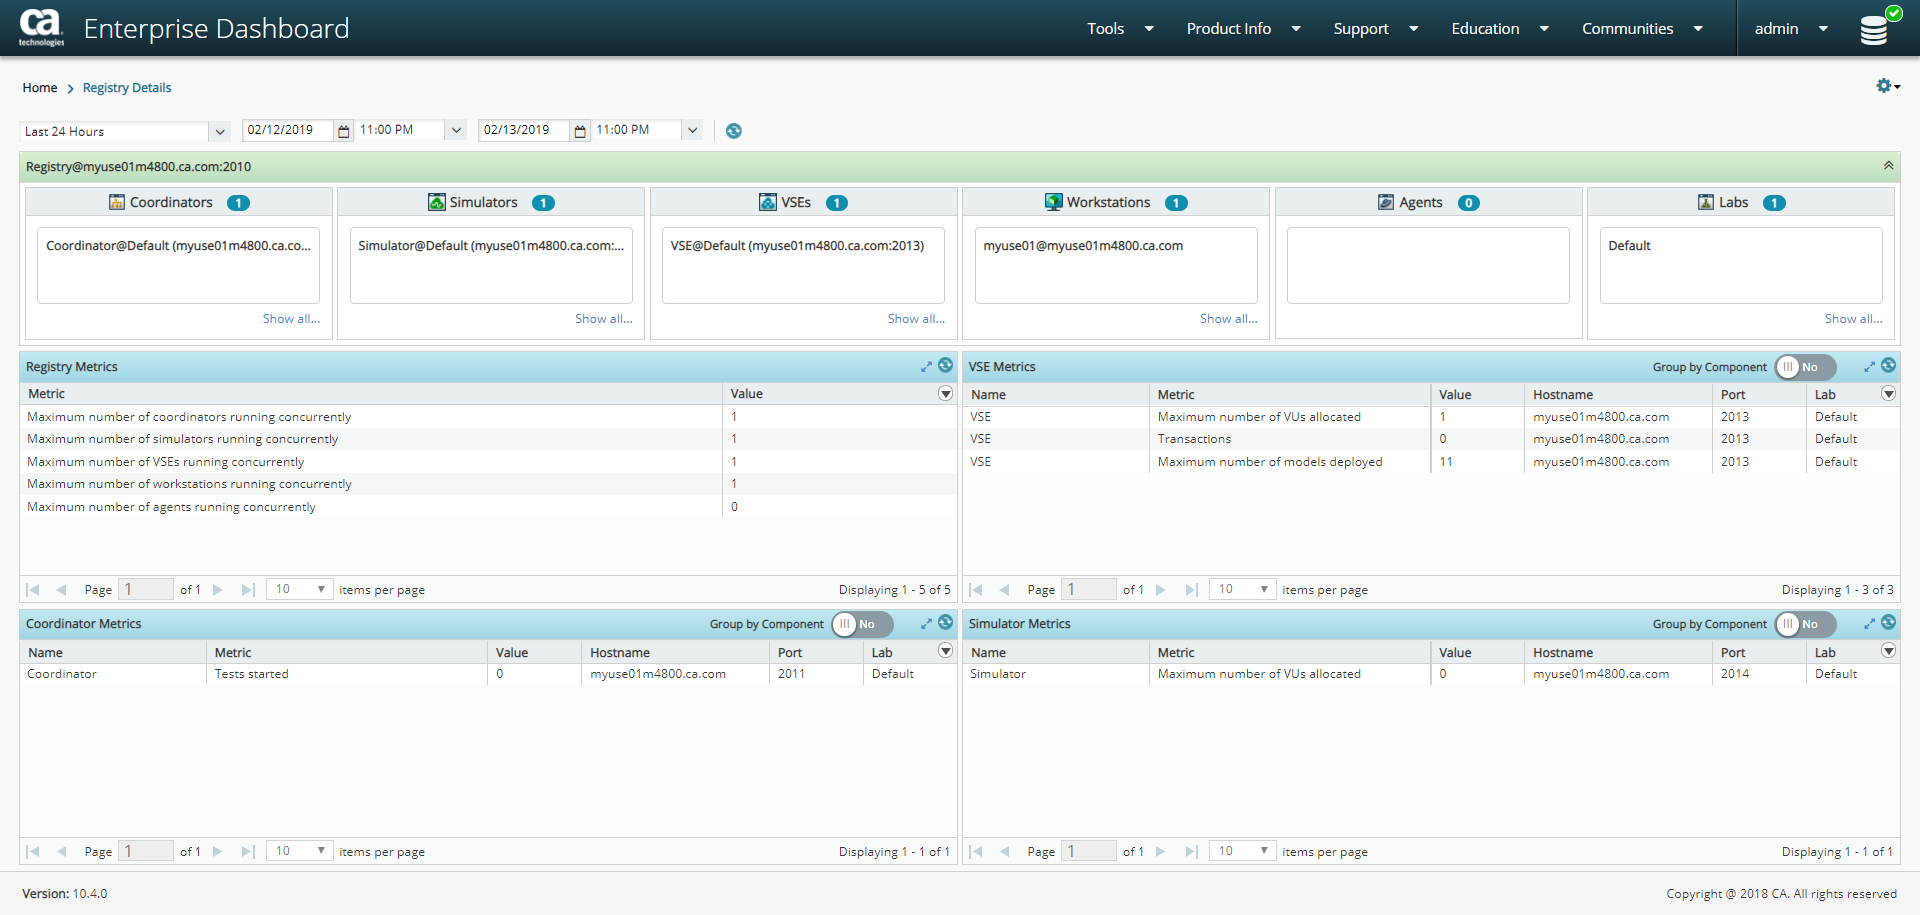
Task: Show all simulators
Action: pos(603,319)
